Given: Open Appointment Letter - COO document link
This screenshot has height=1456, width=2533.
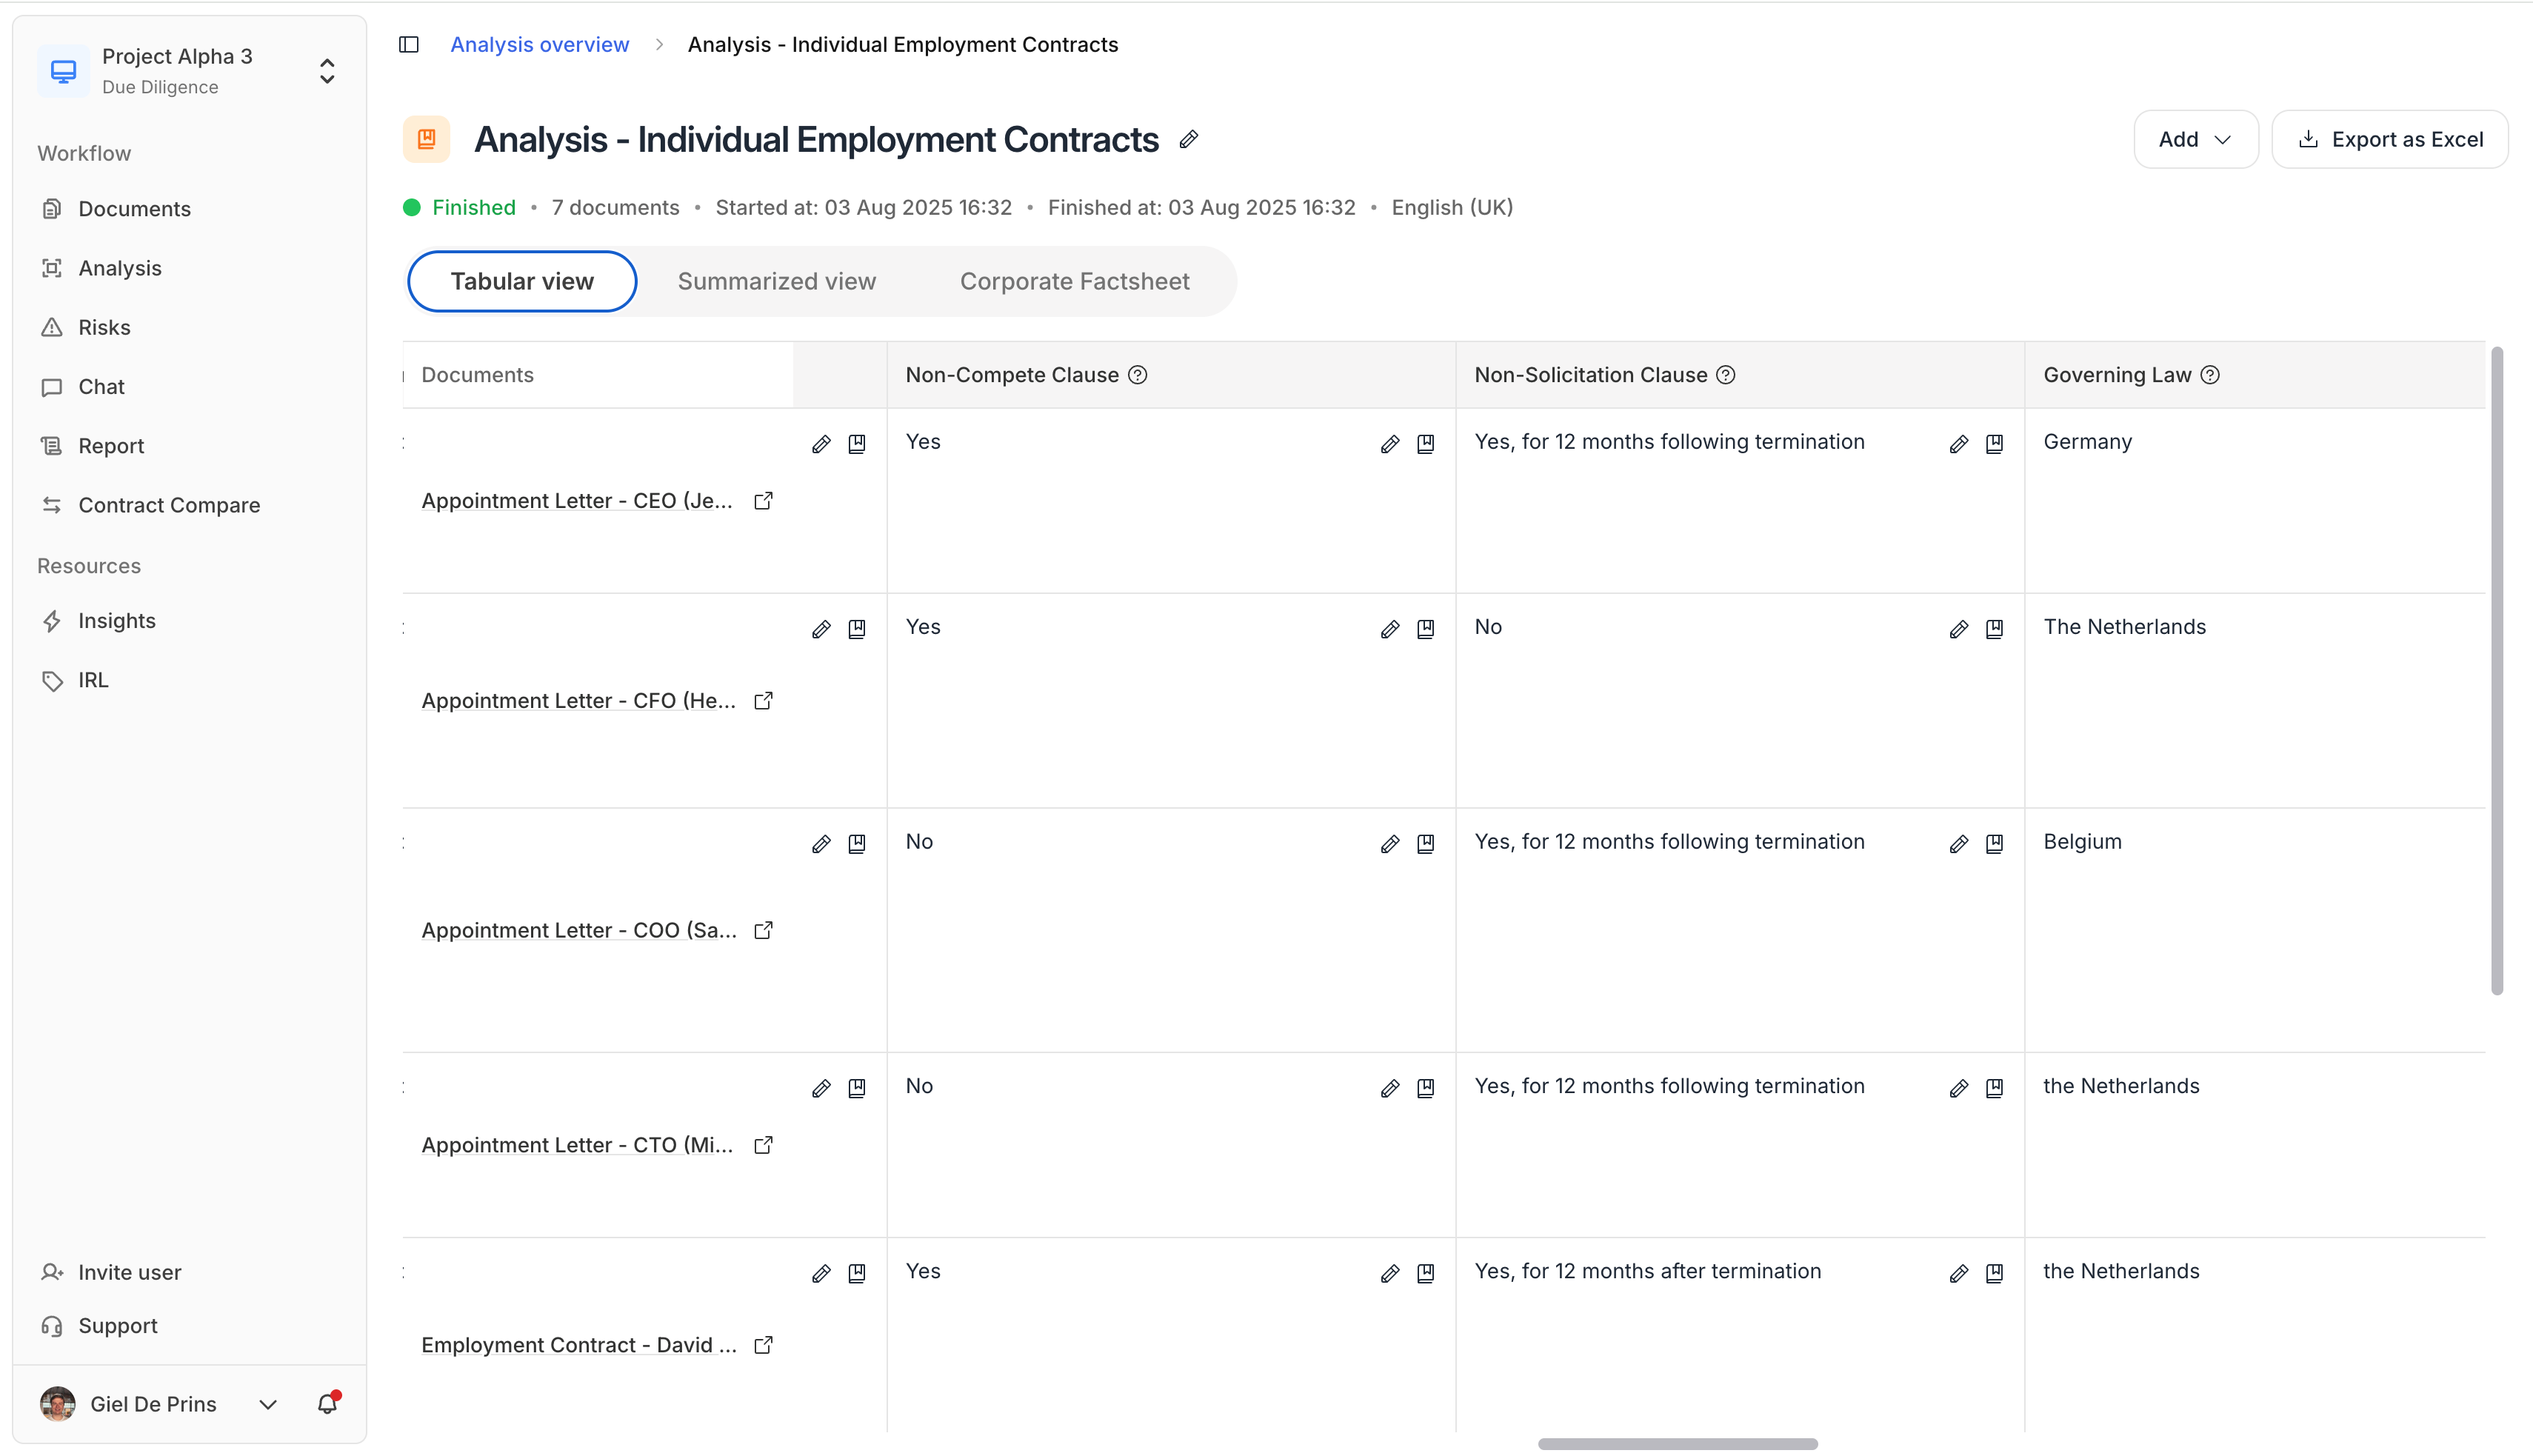Looking at the screenshot, I should 579,930.
